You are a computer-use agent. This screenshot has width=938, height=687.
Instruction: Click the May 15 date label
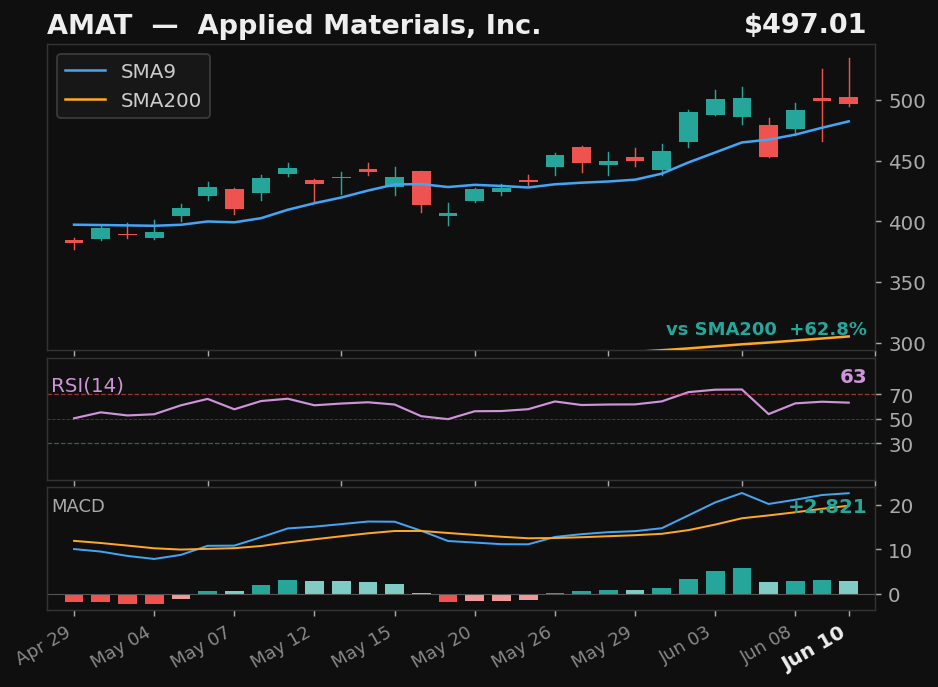point(363,647)
